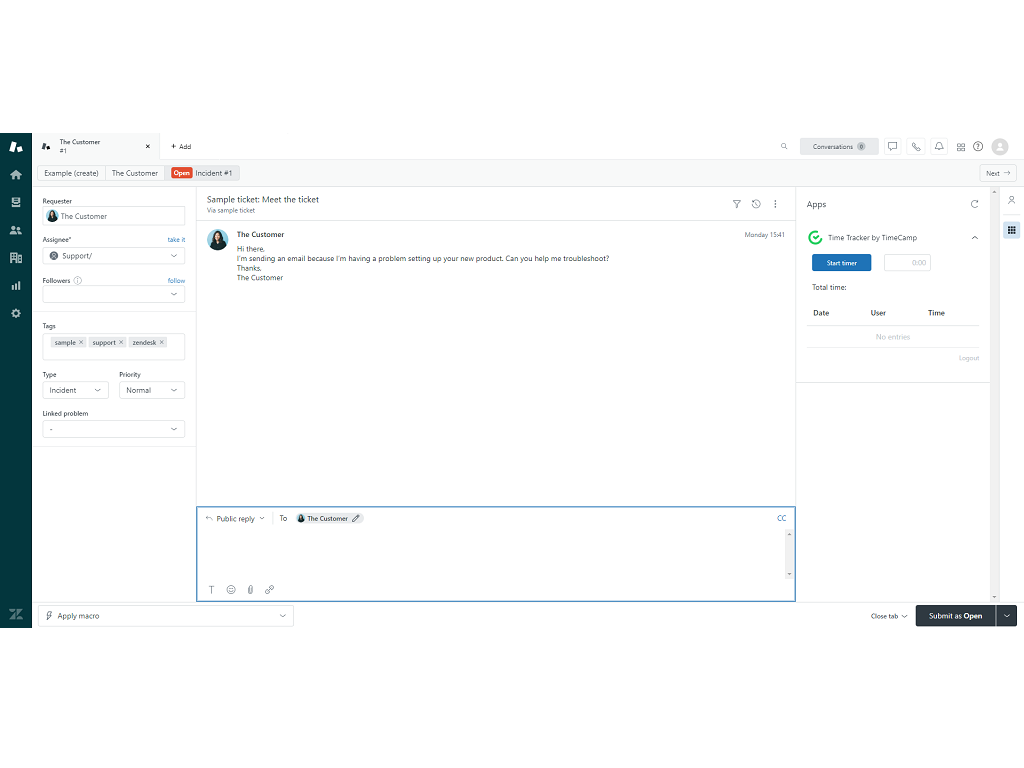The image size is (1024, 768).
Task: Insert emoji using the smiley icon
Action: pos(231,590)
